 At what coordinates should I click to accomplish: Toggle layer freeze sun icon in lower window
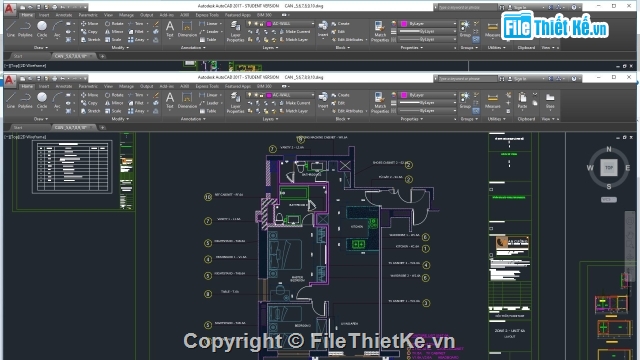[x=256, y=95]
